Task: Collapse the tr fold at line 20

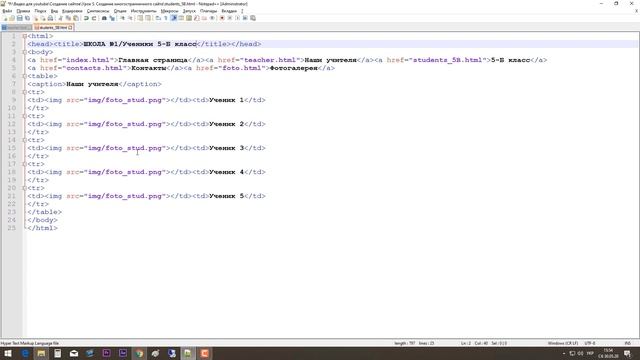Action: coord(24,188)
